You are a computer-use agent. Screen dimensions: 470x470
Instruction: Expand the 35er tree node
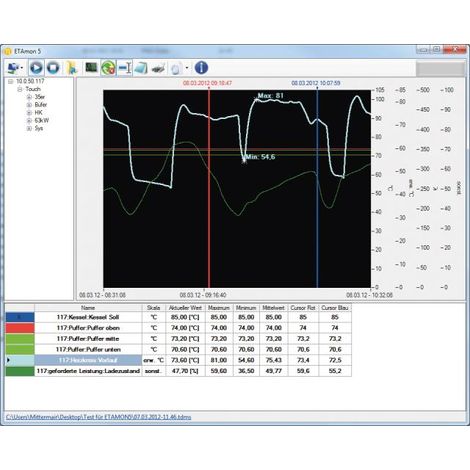(x=29, y=97)
